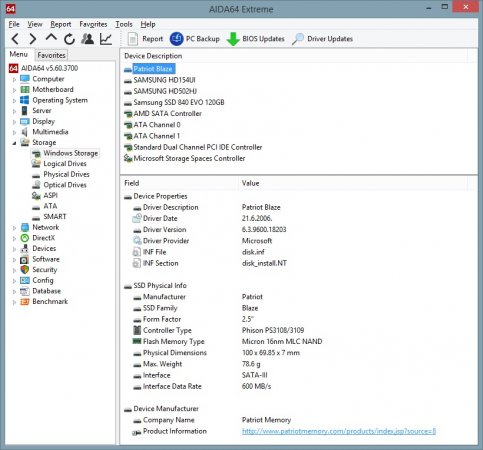Click the Value column header
The width and height of the screenshot is (483, 450).
(353, 183)
